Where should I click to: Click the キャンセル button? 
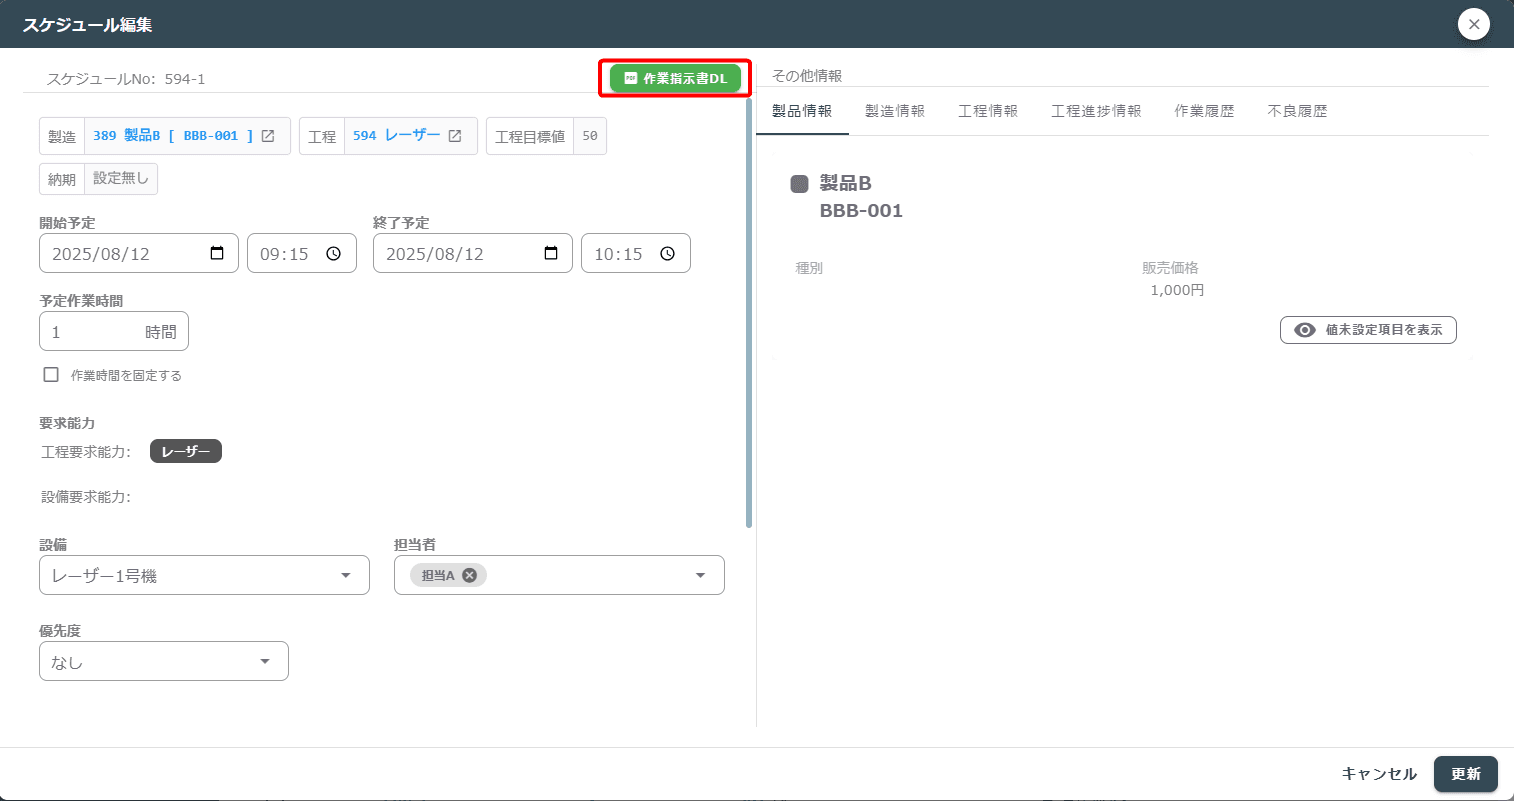pyautogui.click(x=1379, y=774)
